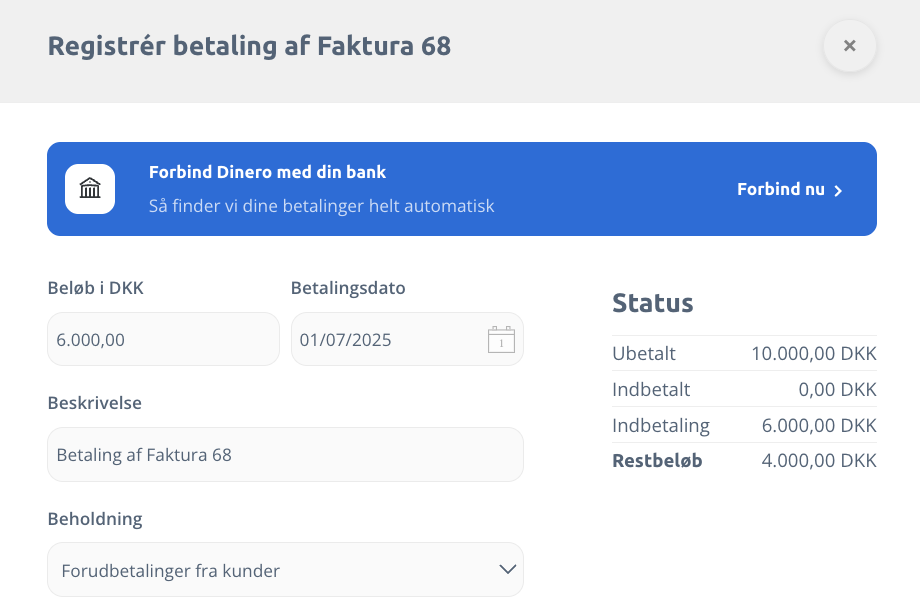Viewport: 920px width, 614px height.
Task: Close the Registrér betaling dialog
Action: coord(849,46)
